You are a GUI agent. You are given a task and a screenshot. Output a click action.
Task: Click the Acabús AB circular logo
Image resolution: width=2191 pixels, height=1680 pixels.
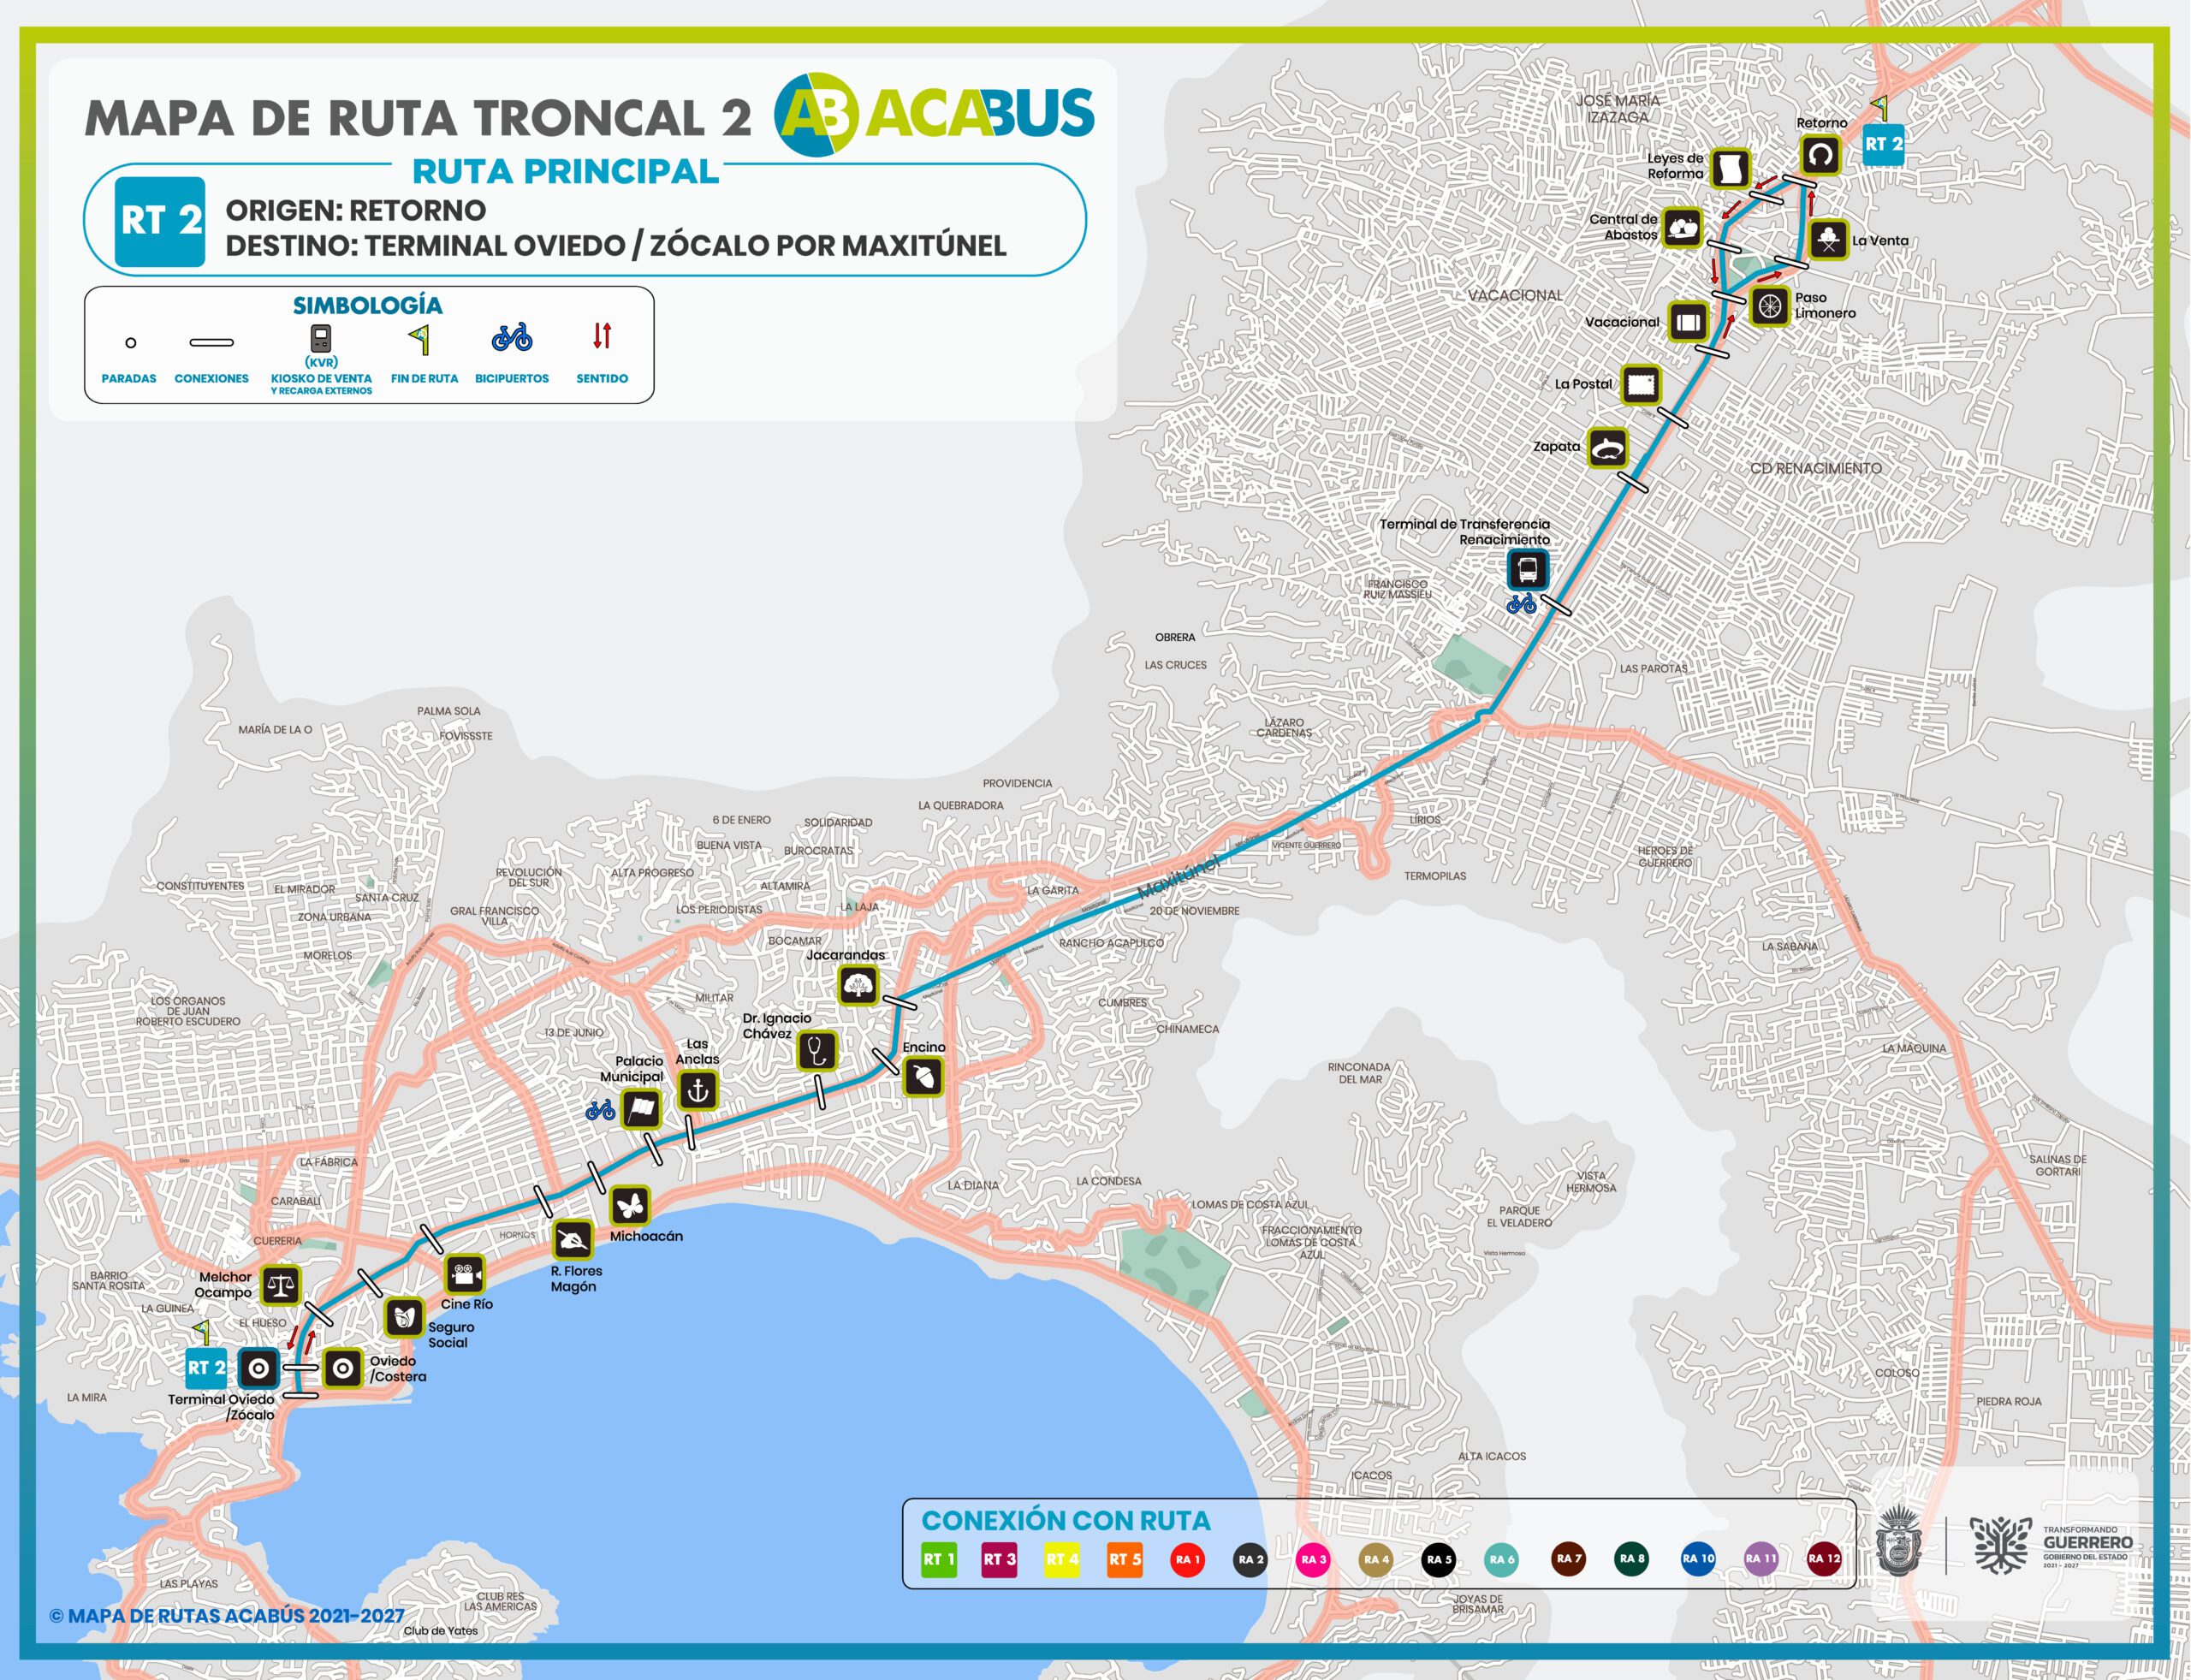coord(817,115)
